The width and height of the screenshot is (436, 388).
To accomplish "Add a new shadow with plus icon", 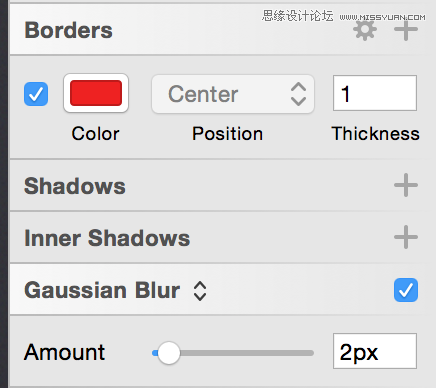I will tap(406, 185).
